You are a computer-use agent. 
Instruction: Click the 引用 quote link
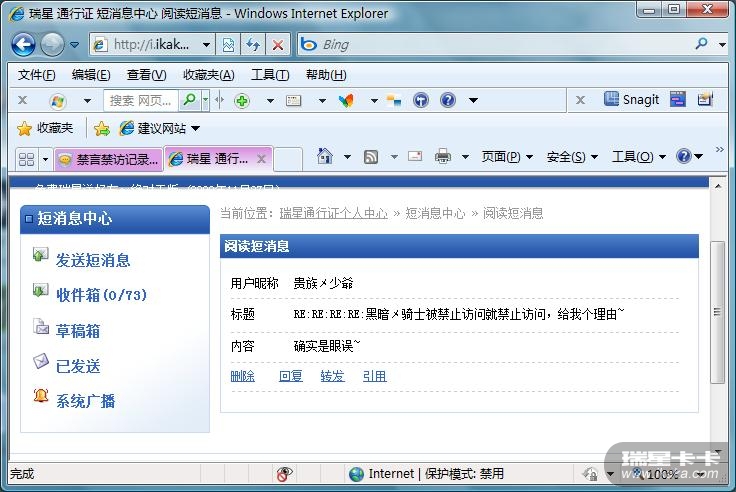(x=375, y=376)
